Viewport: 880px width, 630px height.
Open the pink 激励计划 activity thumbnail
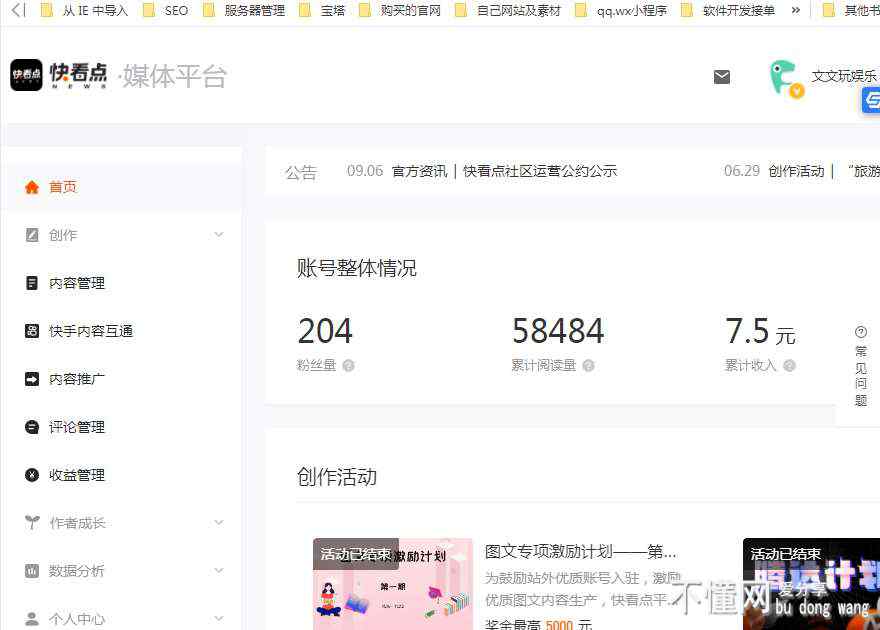pyautogui.click(x=393, y=583)
